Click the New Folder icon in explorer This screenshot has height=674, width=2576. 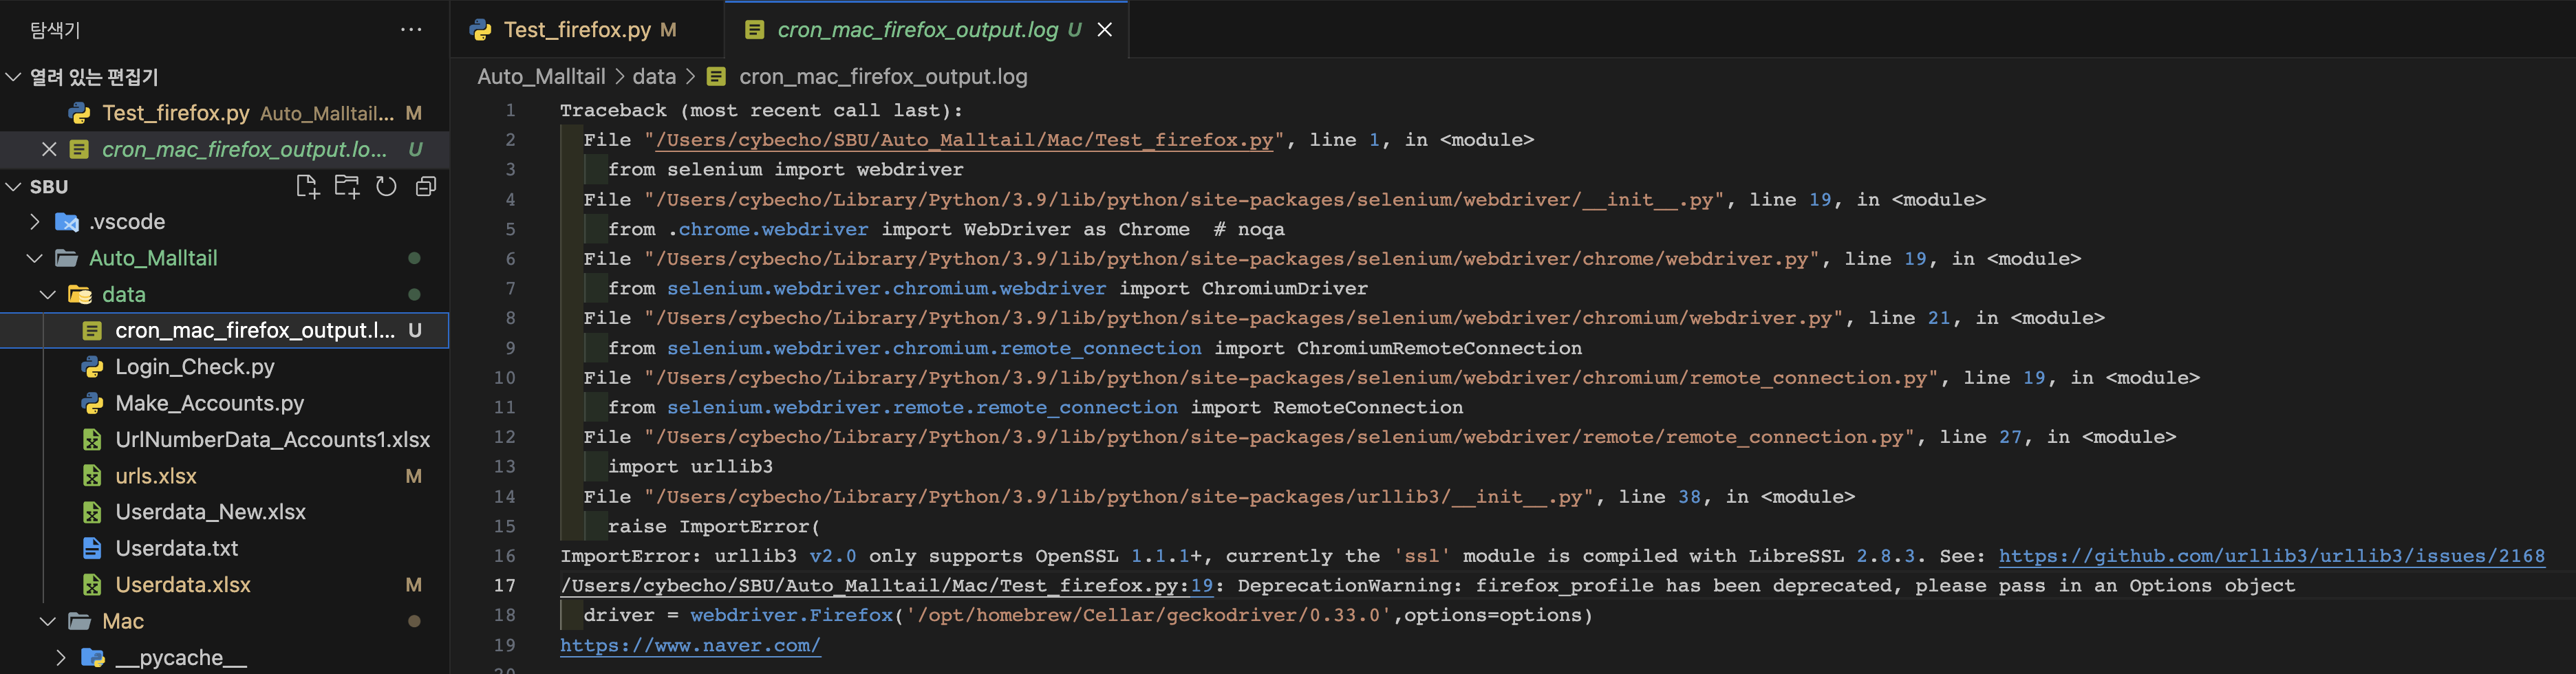tap(347, 187)
